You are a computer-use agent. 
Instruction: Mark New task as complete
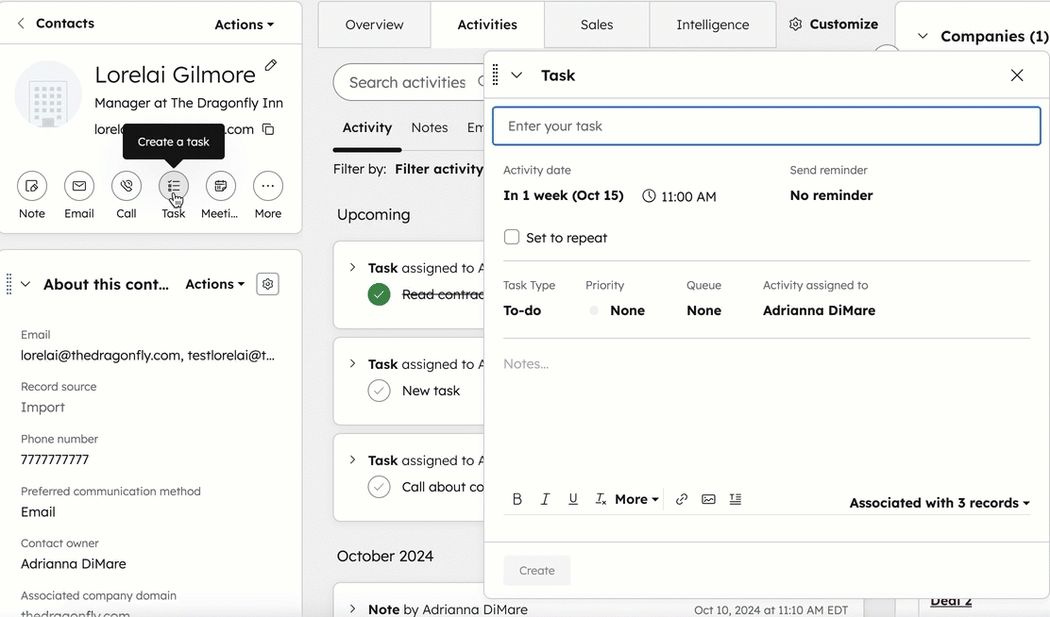coord(379,391)
